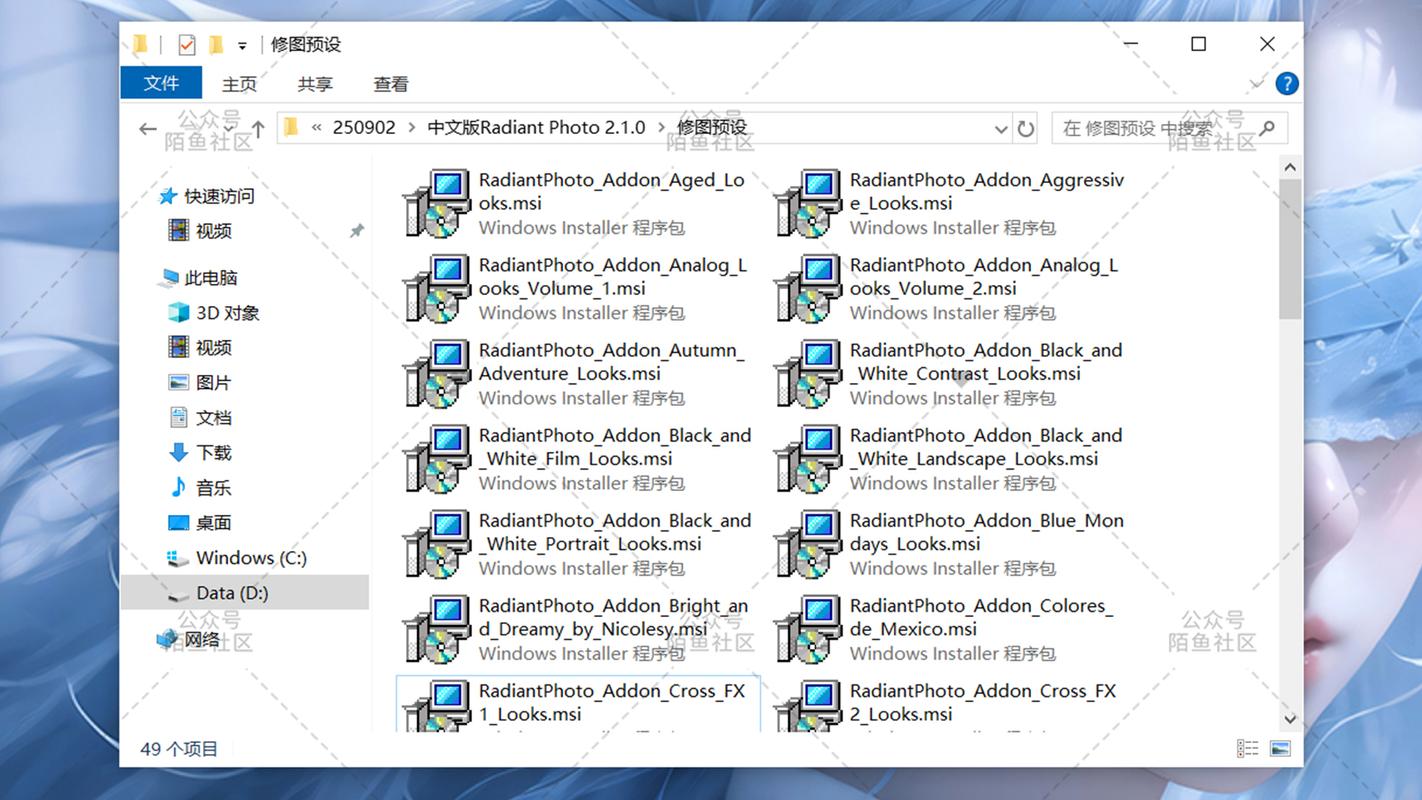Expand the ribbon with the chevron
The image size is (1422, 800).
click(x=1257, y=84)
